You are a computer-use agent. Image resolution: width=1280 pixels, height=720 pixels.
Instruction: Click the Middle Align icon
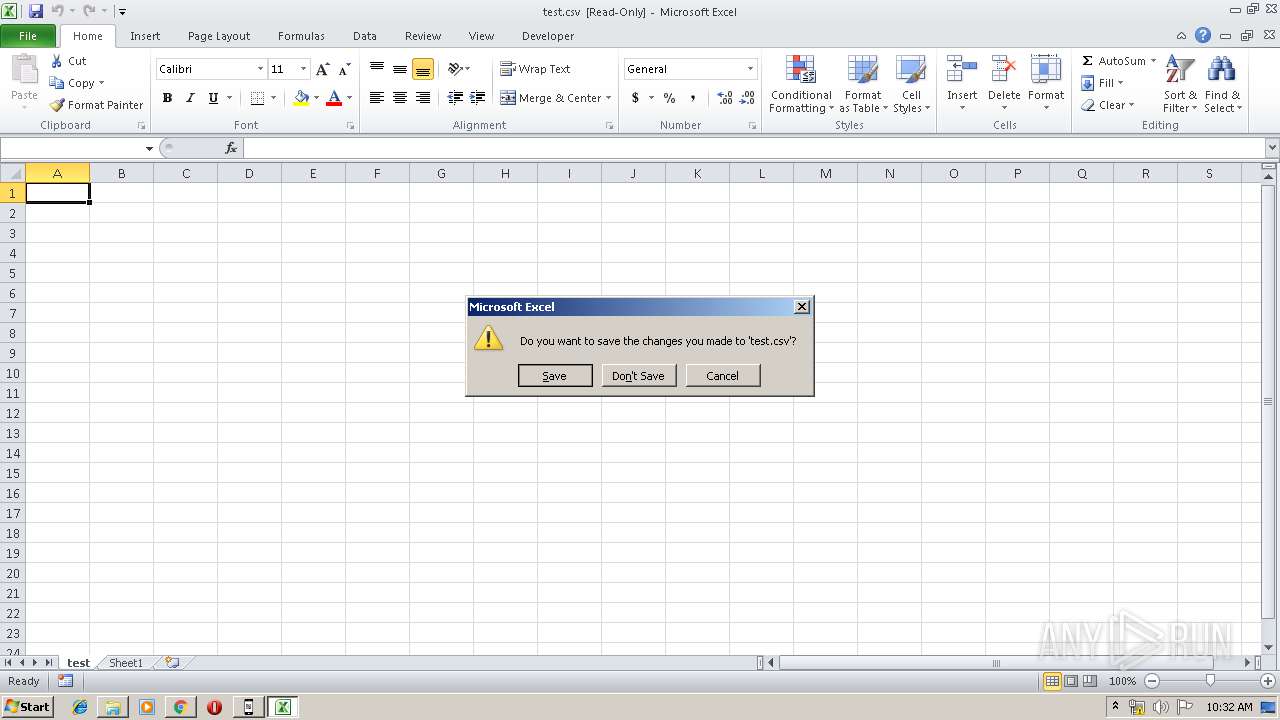400,69
